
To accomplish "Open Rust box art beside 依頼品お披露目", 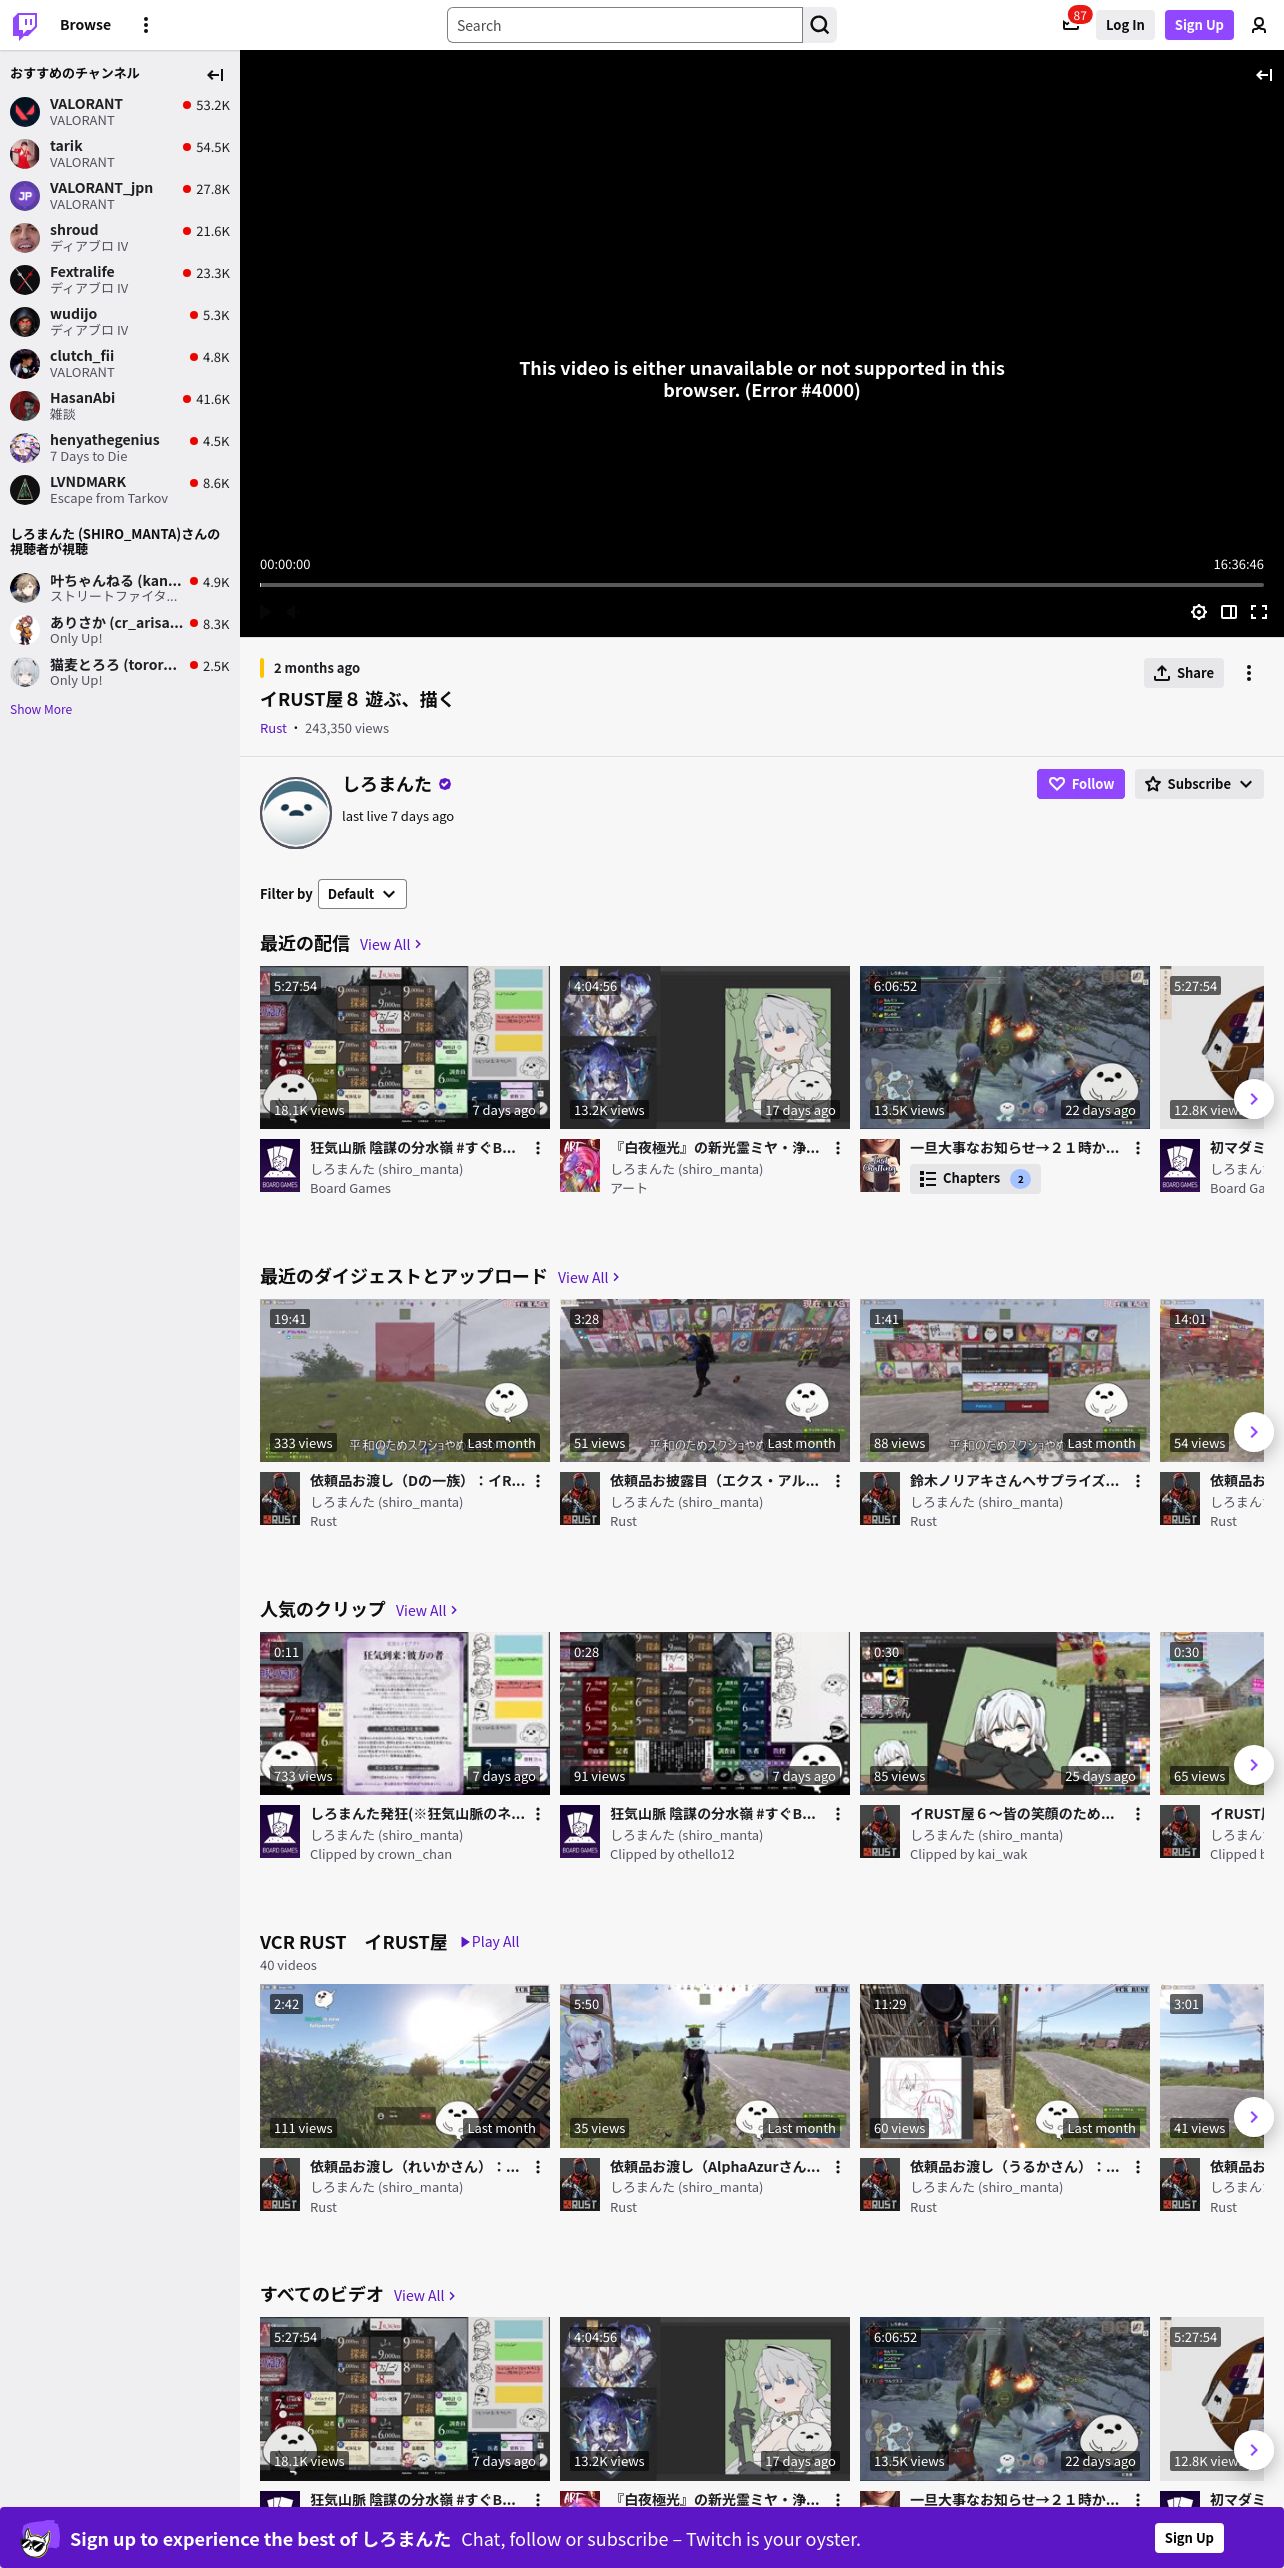I will coord(580,1499).
